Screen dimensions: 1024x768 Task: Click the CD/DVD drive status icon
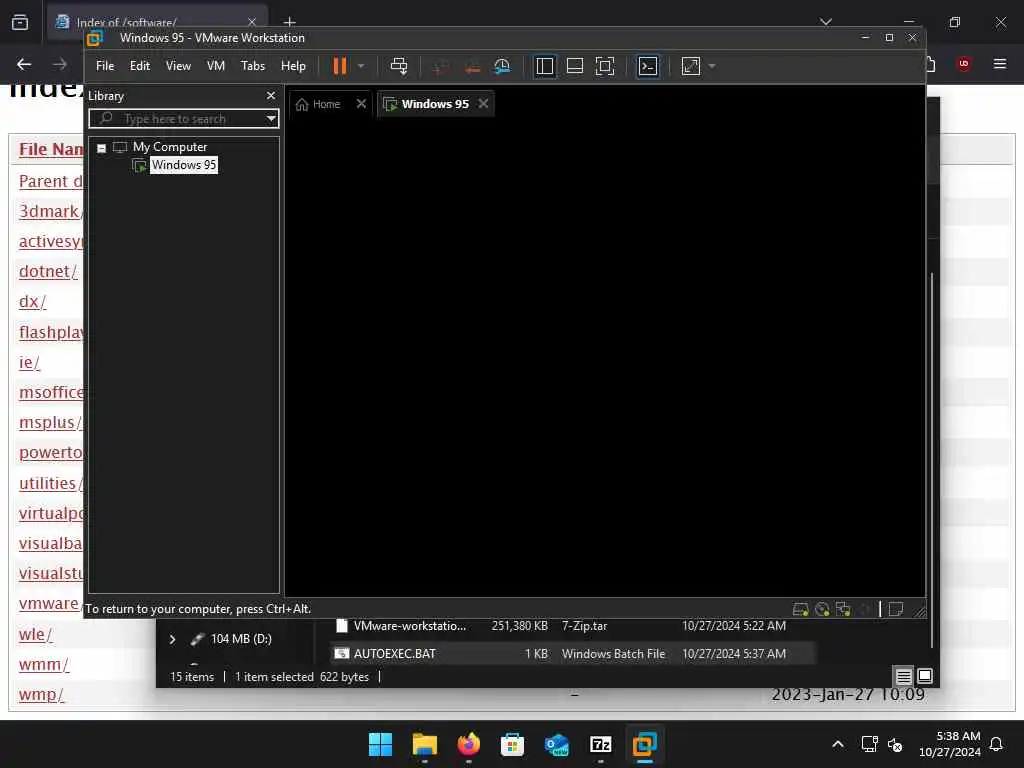click(x=822, y=609)
